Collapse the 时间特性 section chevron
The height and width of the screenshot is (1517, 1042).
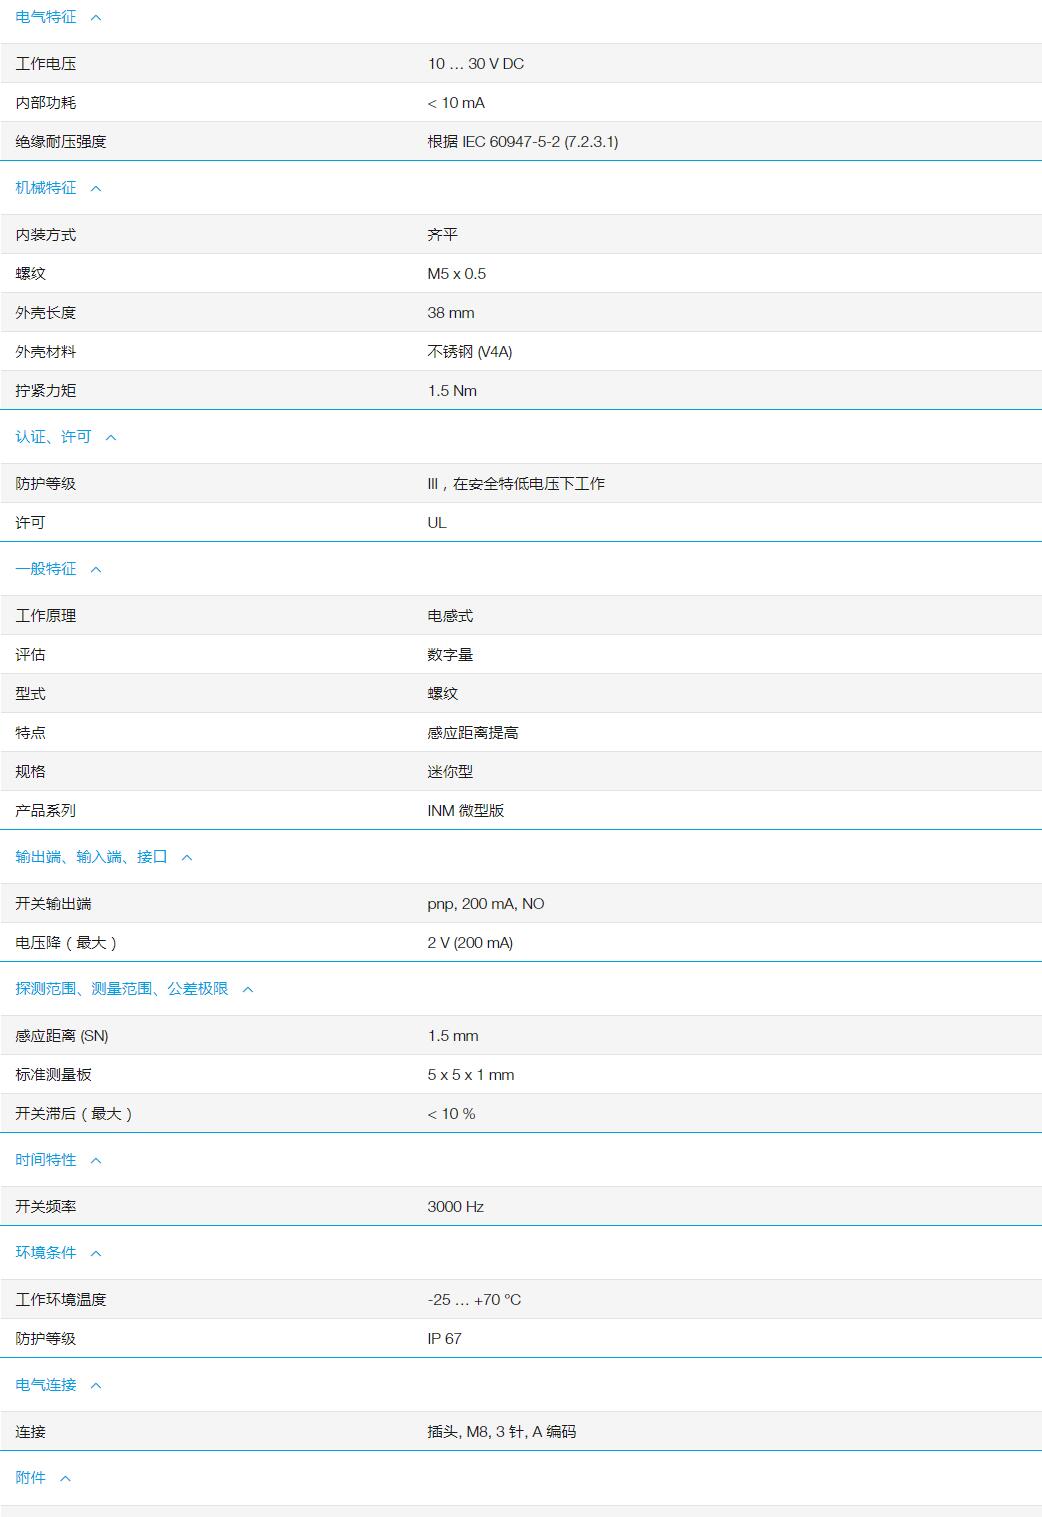(x=94, y=1160)
